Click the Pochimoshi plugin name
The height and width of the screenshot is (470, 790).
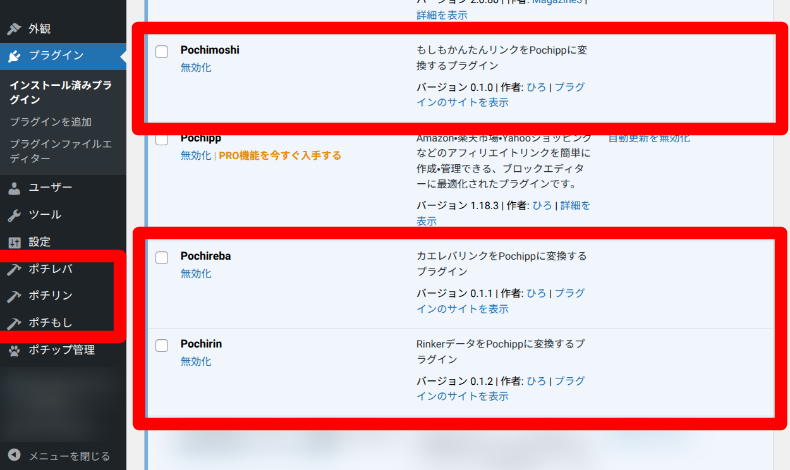[x=210, y=50]
